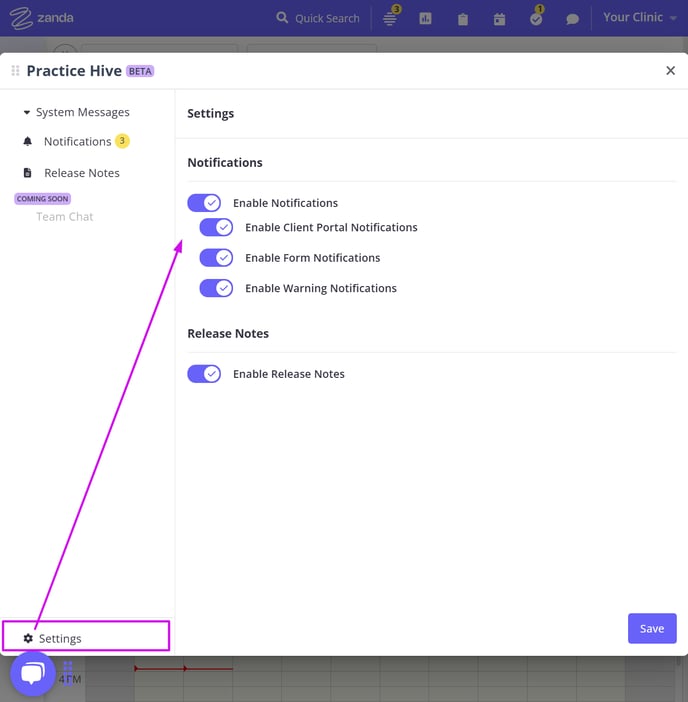Open Notifications in the sidebar
Image resolution: width=688 pixels, height=702 pixels.
77,141
